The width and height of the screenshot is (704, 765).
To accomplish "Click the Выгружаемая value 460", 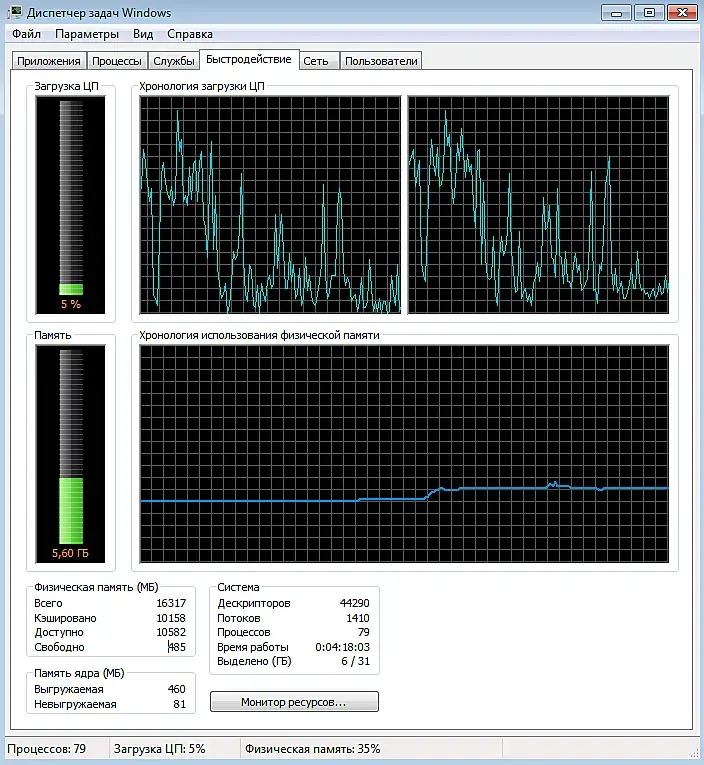I will click(177, 689).
